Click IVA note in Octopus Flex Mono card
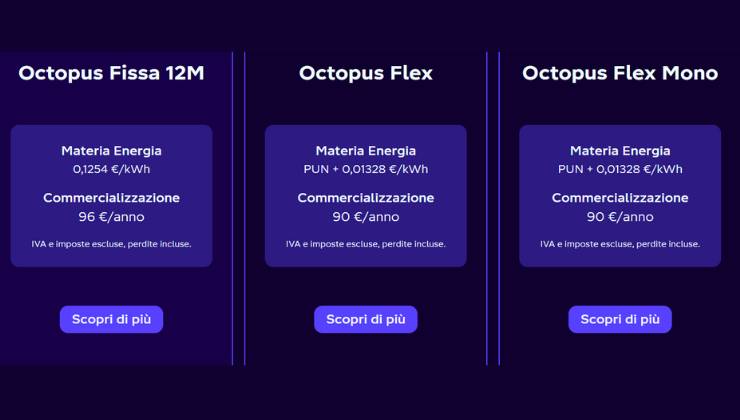Image resolution: width=740 pixels, height=420 pixels. (620, 244)
